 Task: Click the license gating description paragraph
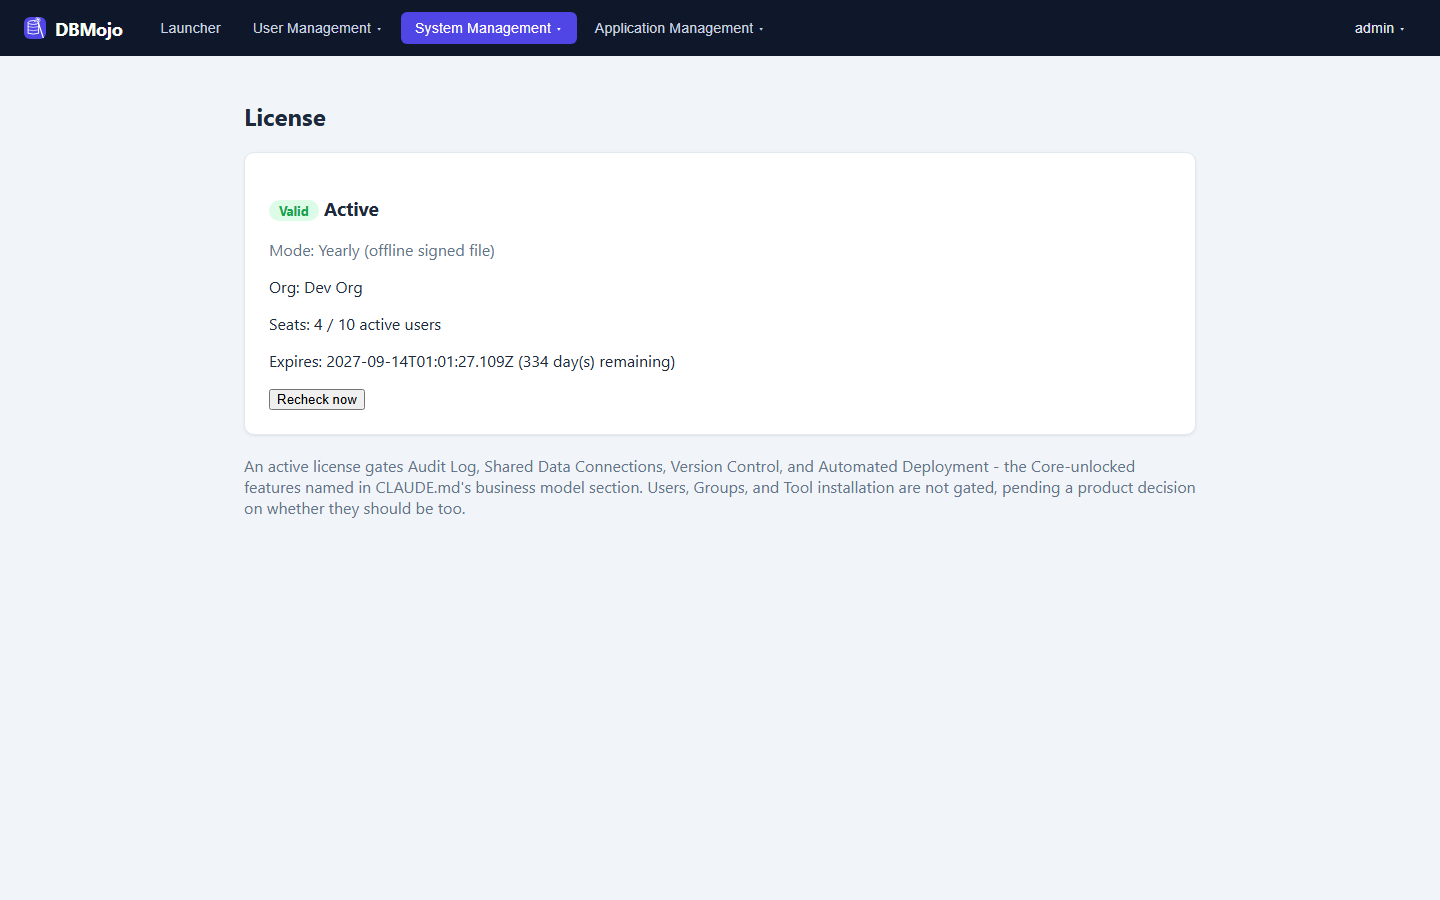click(x=720, y=488)
